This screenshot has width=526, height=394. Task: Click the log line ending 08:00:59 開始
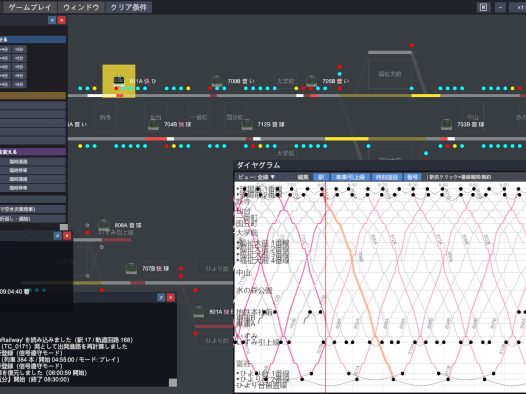click(x=44, y=373)
